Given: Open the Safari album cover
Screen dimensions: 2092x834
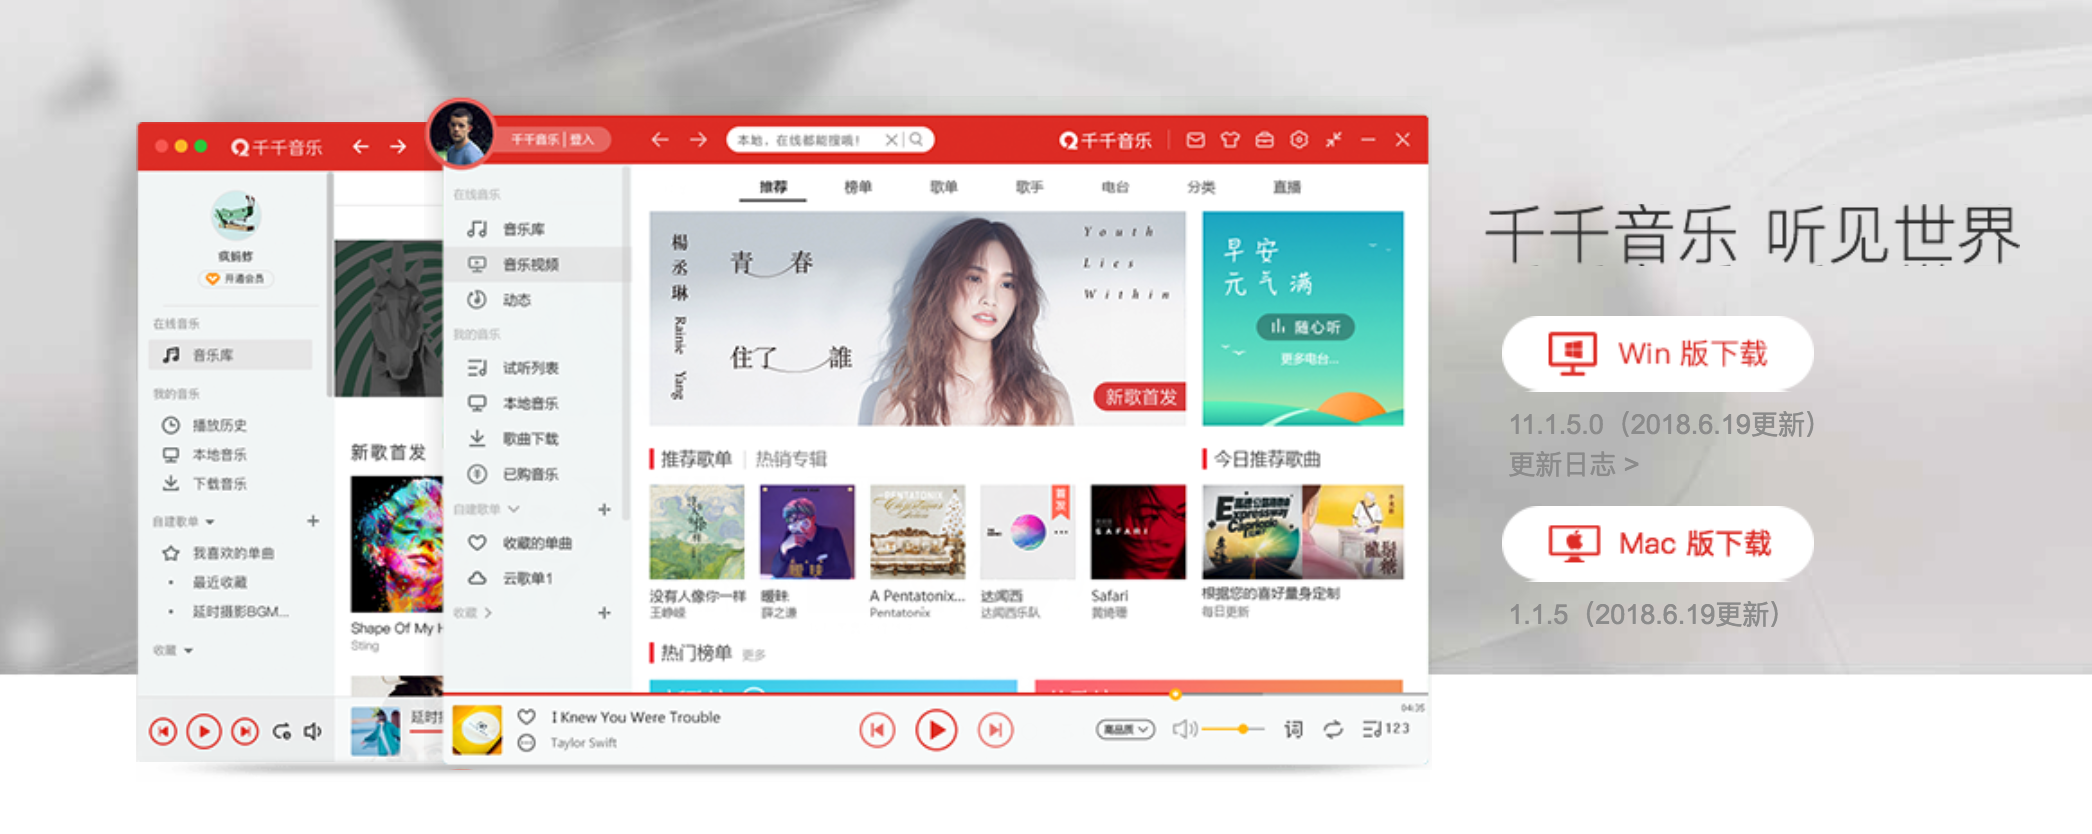Looking at the screenshot, I should [x=1138, y=532].
